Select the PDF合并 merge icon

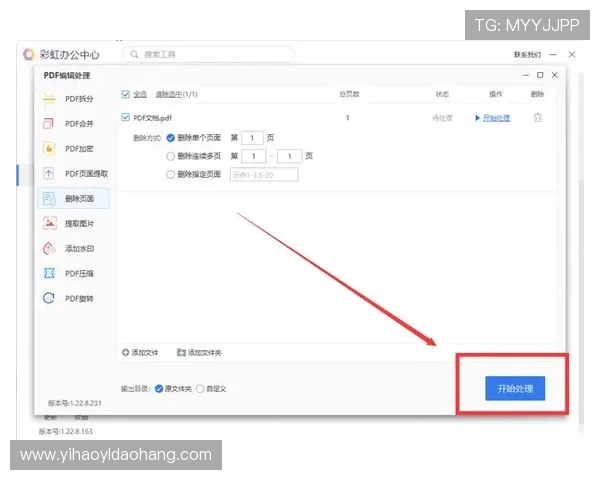pos(49,124)
